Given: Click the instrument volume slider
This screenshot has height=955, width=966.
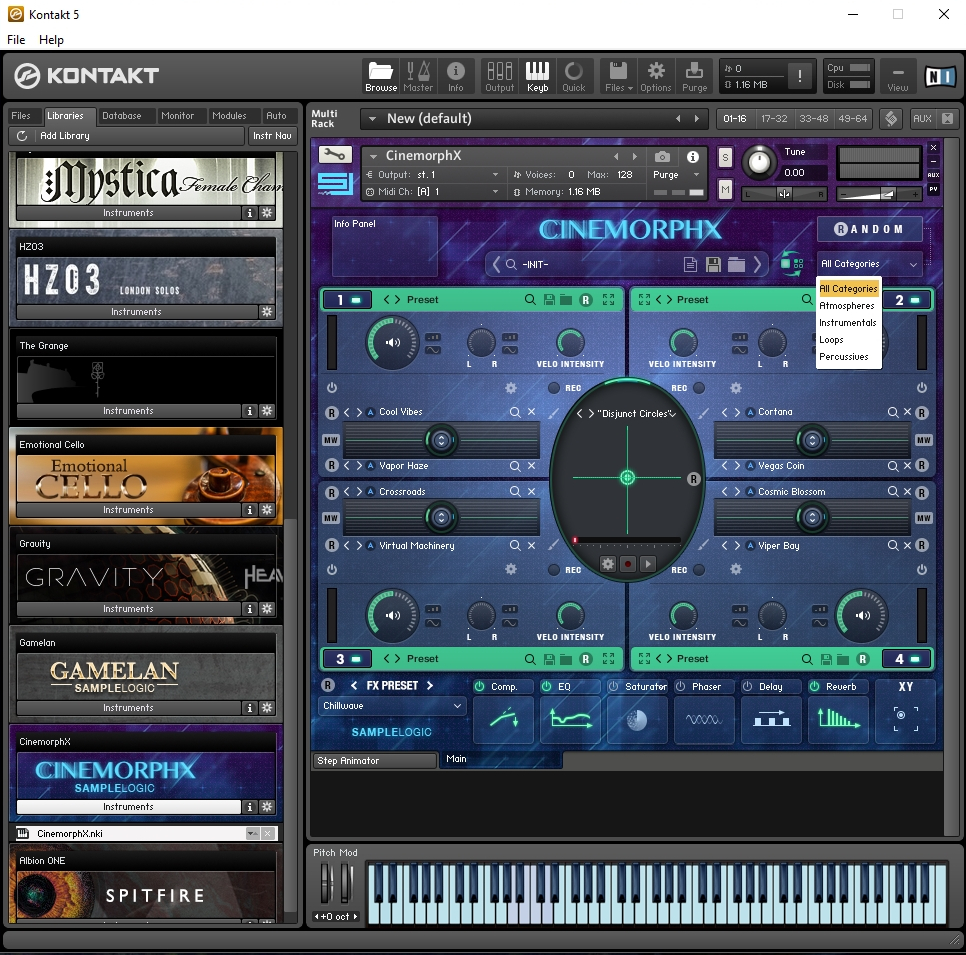Looking at the screenshot, I should [x=878, y=194].
